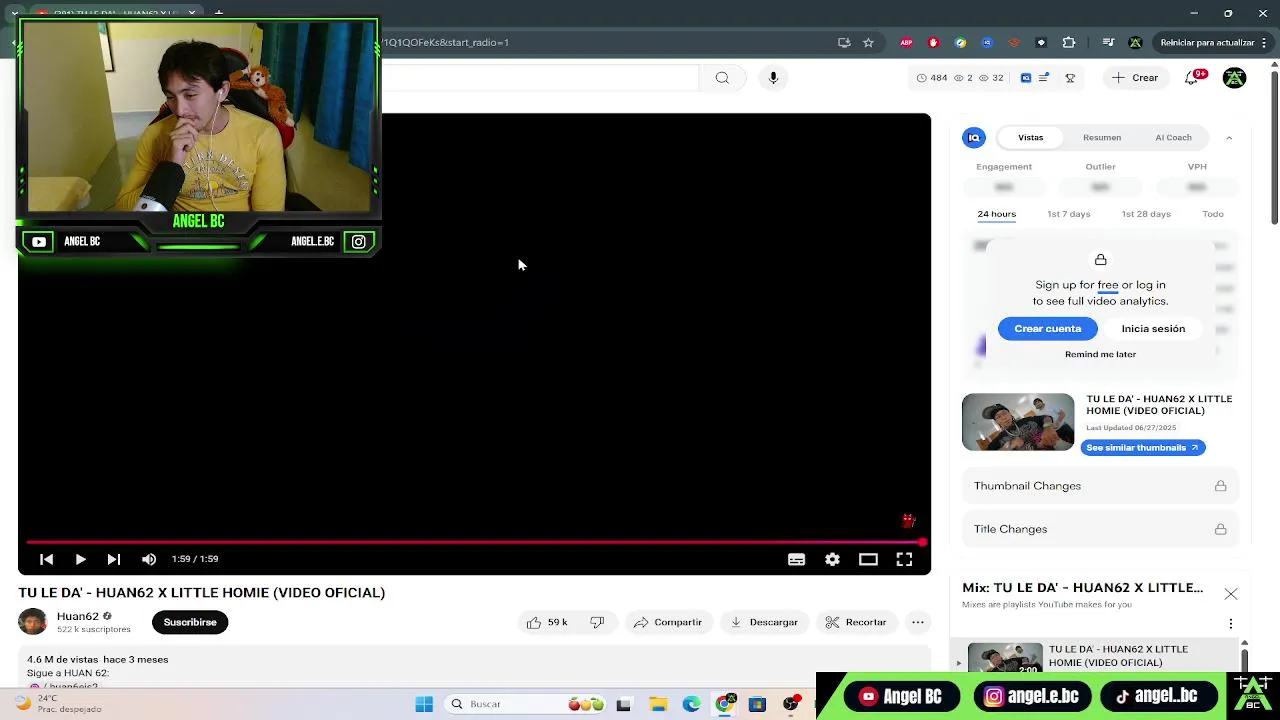Screen dimensions: 1280x720
Task: Click the red video progress bar
Action: [475, 542]
